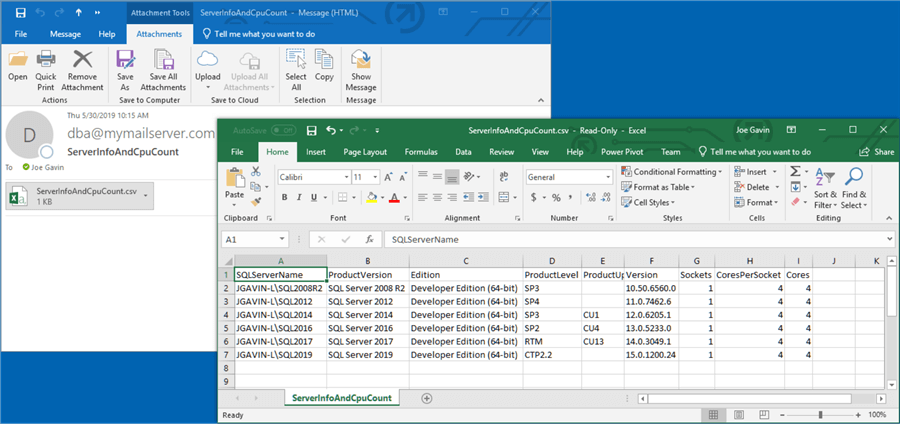The width and height of the screenshot is (900, 424).
Task: Click New Sheet plus button
Action: click(x=426, y=398)
